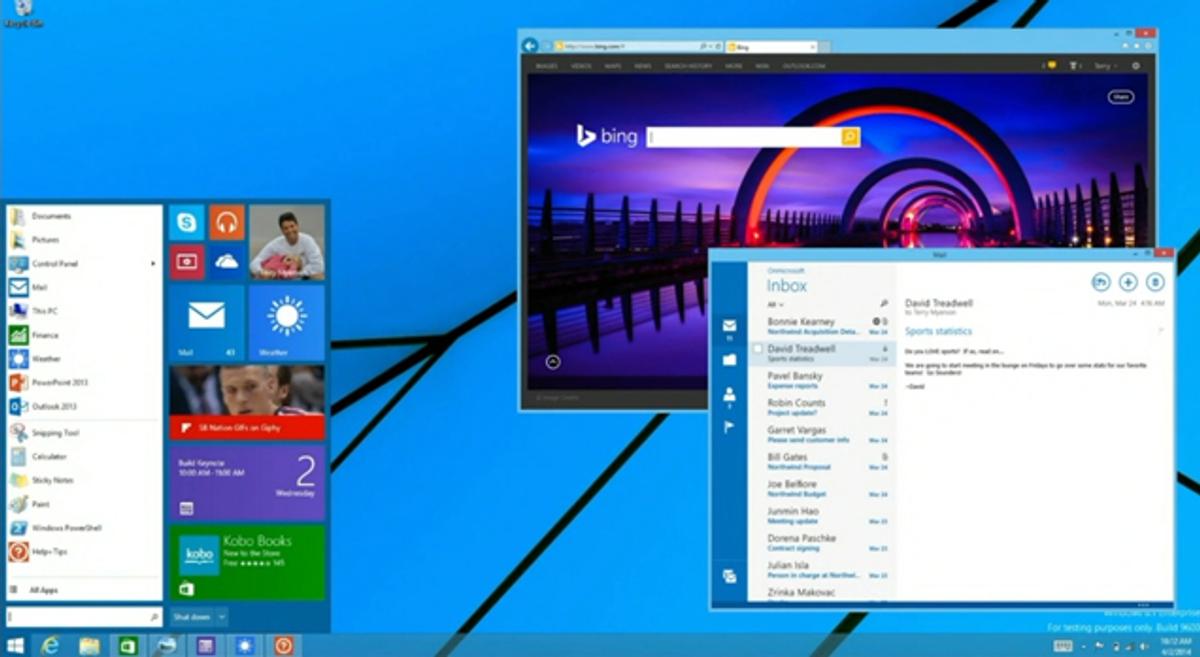Tick the checkbox beside David Treadwell's email
This screenshot has height=657, width=1200.
757,349
